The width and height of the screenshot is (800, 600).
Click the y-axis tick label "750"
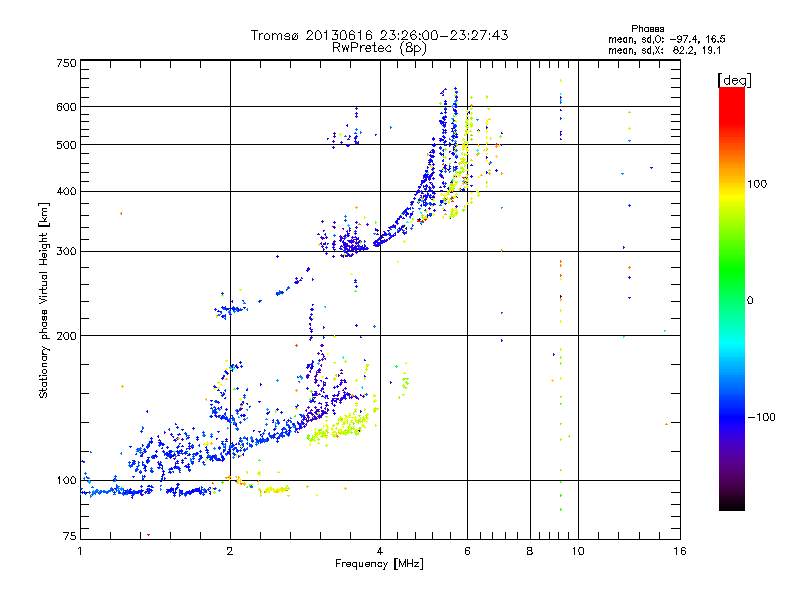click(66, 63)
